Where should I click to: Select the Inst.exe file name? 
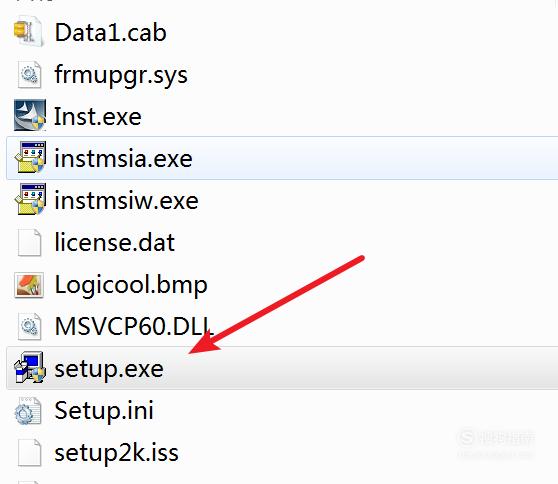click(x=98, y=116)
